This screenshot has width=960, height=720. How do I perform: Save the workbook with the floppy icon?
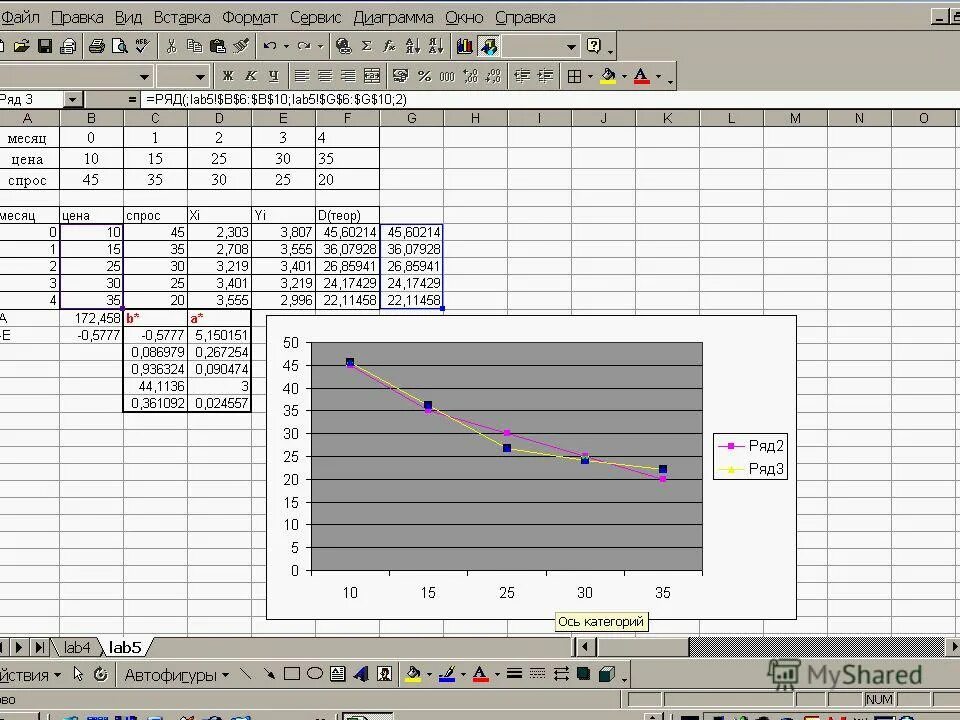pos(45,46)
